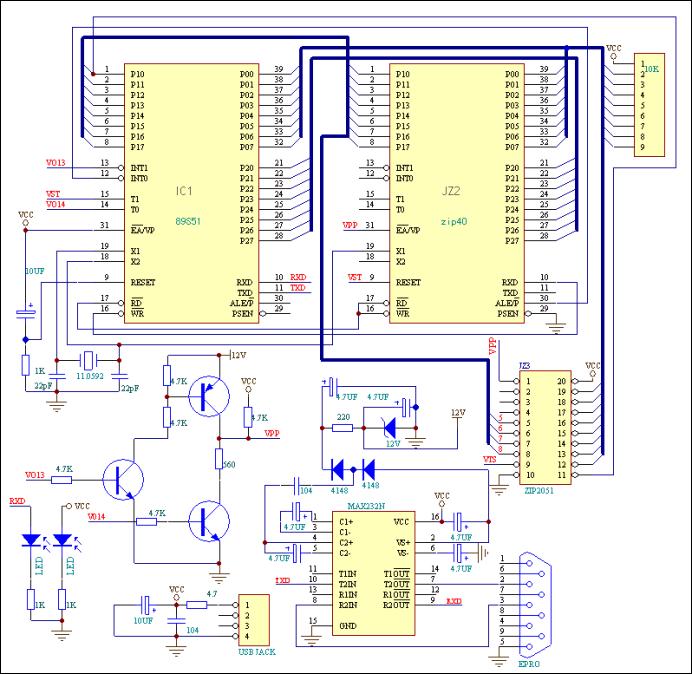Screen dimensions: 692x674
Task: Select the EPRO DB9 connector symbol
Action: click(x=535, y=606)
